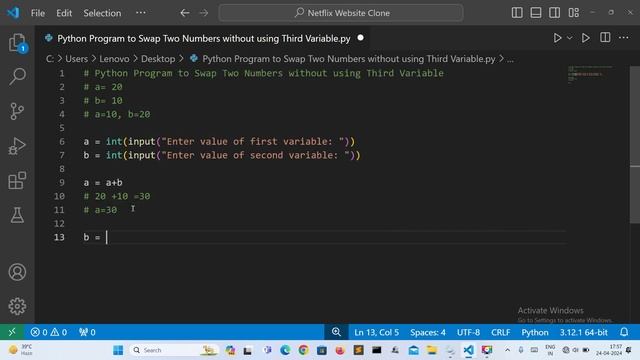The height and width of the screenshot is (360, 640).
Task: Click the code 'a = a+b'
Action: pos(103,182)
